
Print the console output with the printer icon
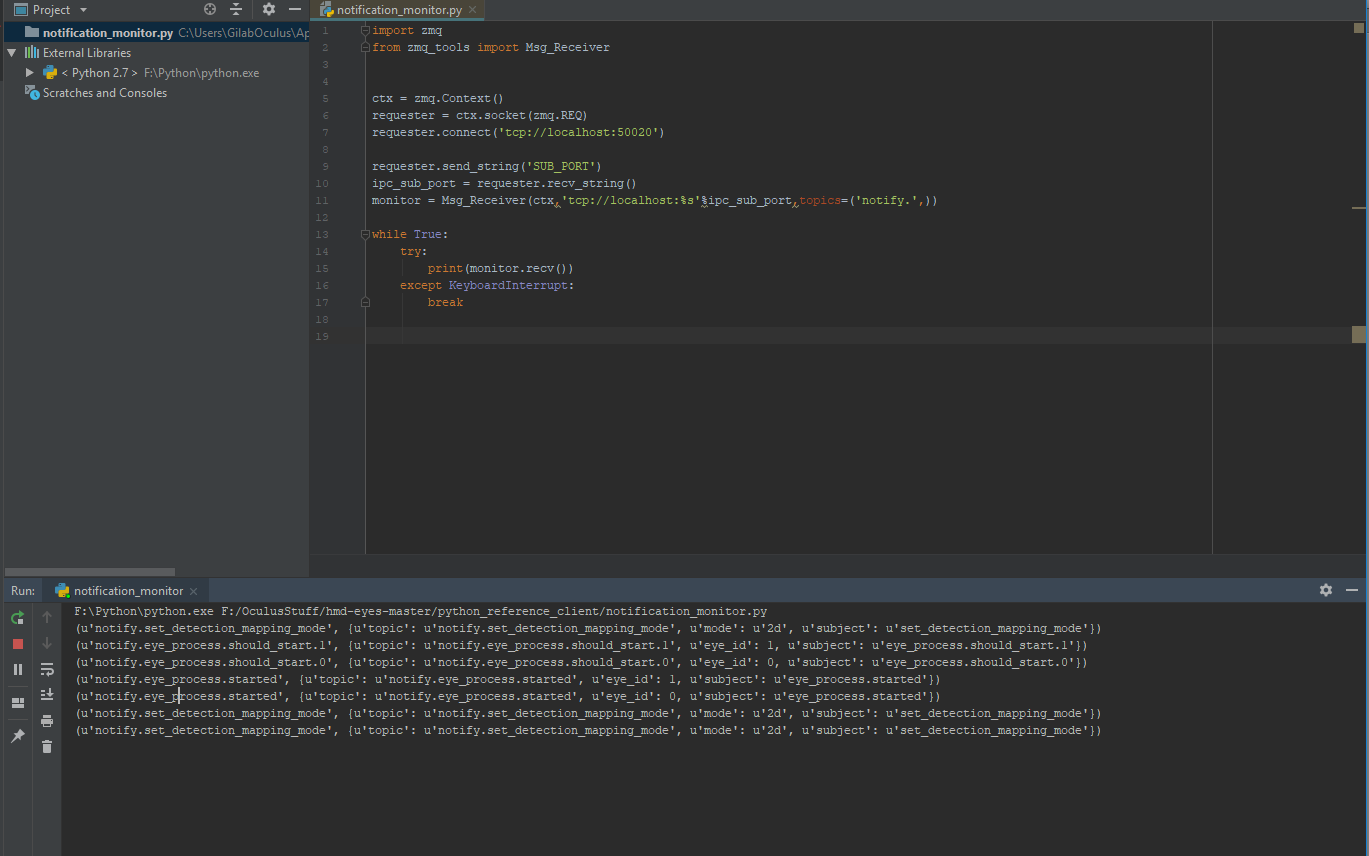[x=46, y=721]
